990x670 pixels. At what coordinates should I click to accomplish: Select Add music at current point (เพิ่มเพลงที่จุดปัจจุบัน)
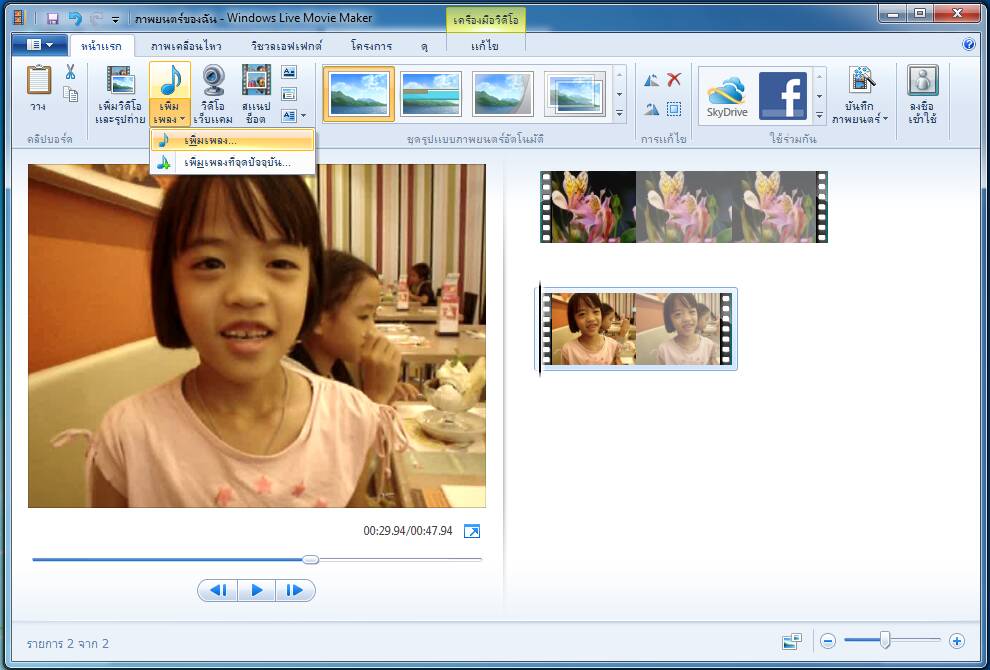coord(237,162)
